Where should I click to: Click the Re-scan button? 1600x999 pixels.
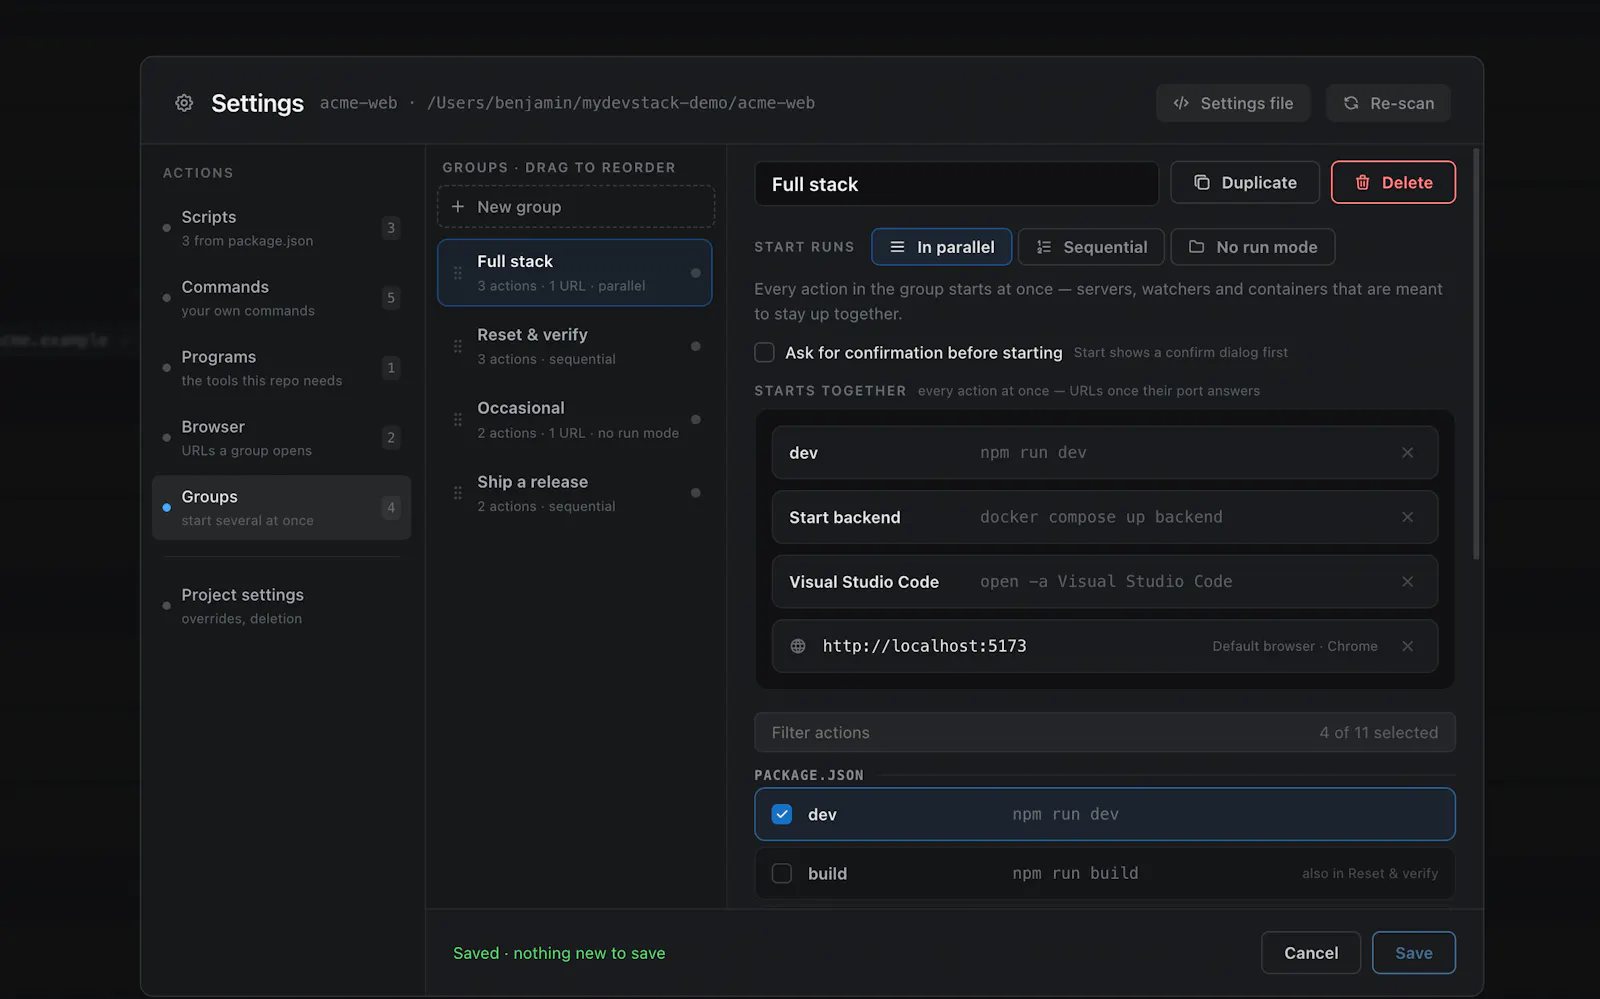tap(1388, 103)
